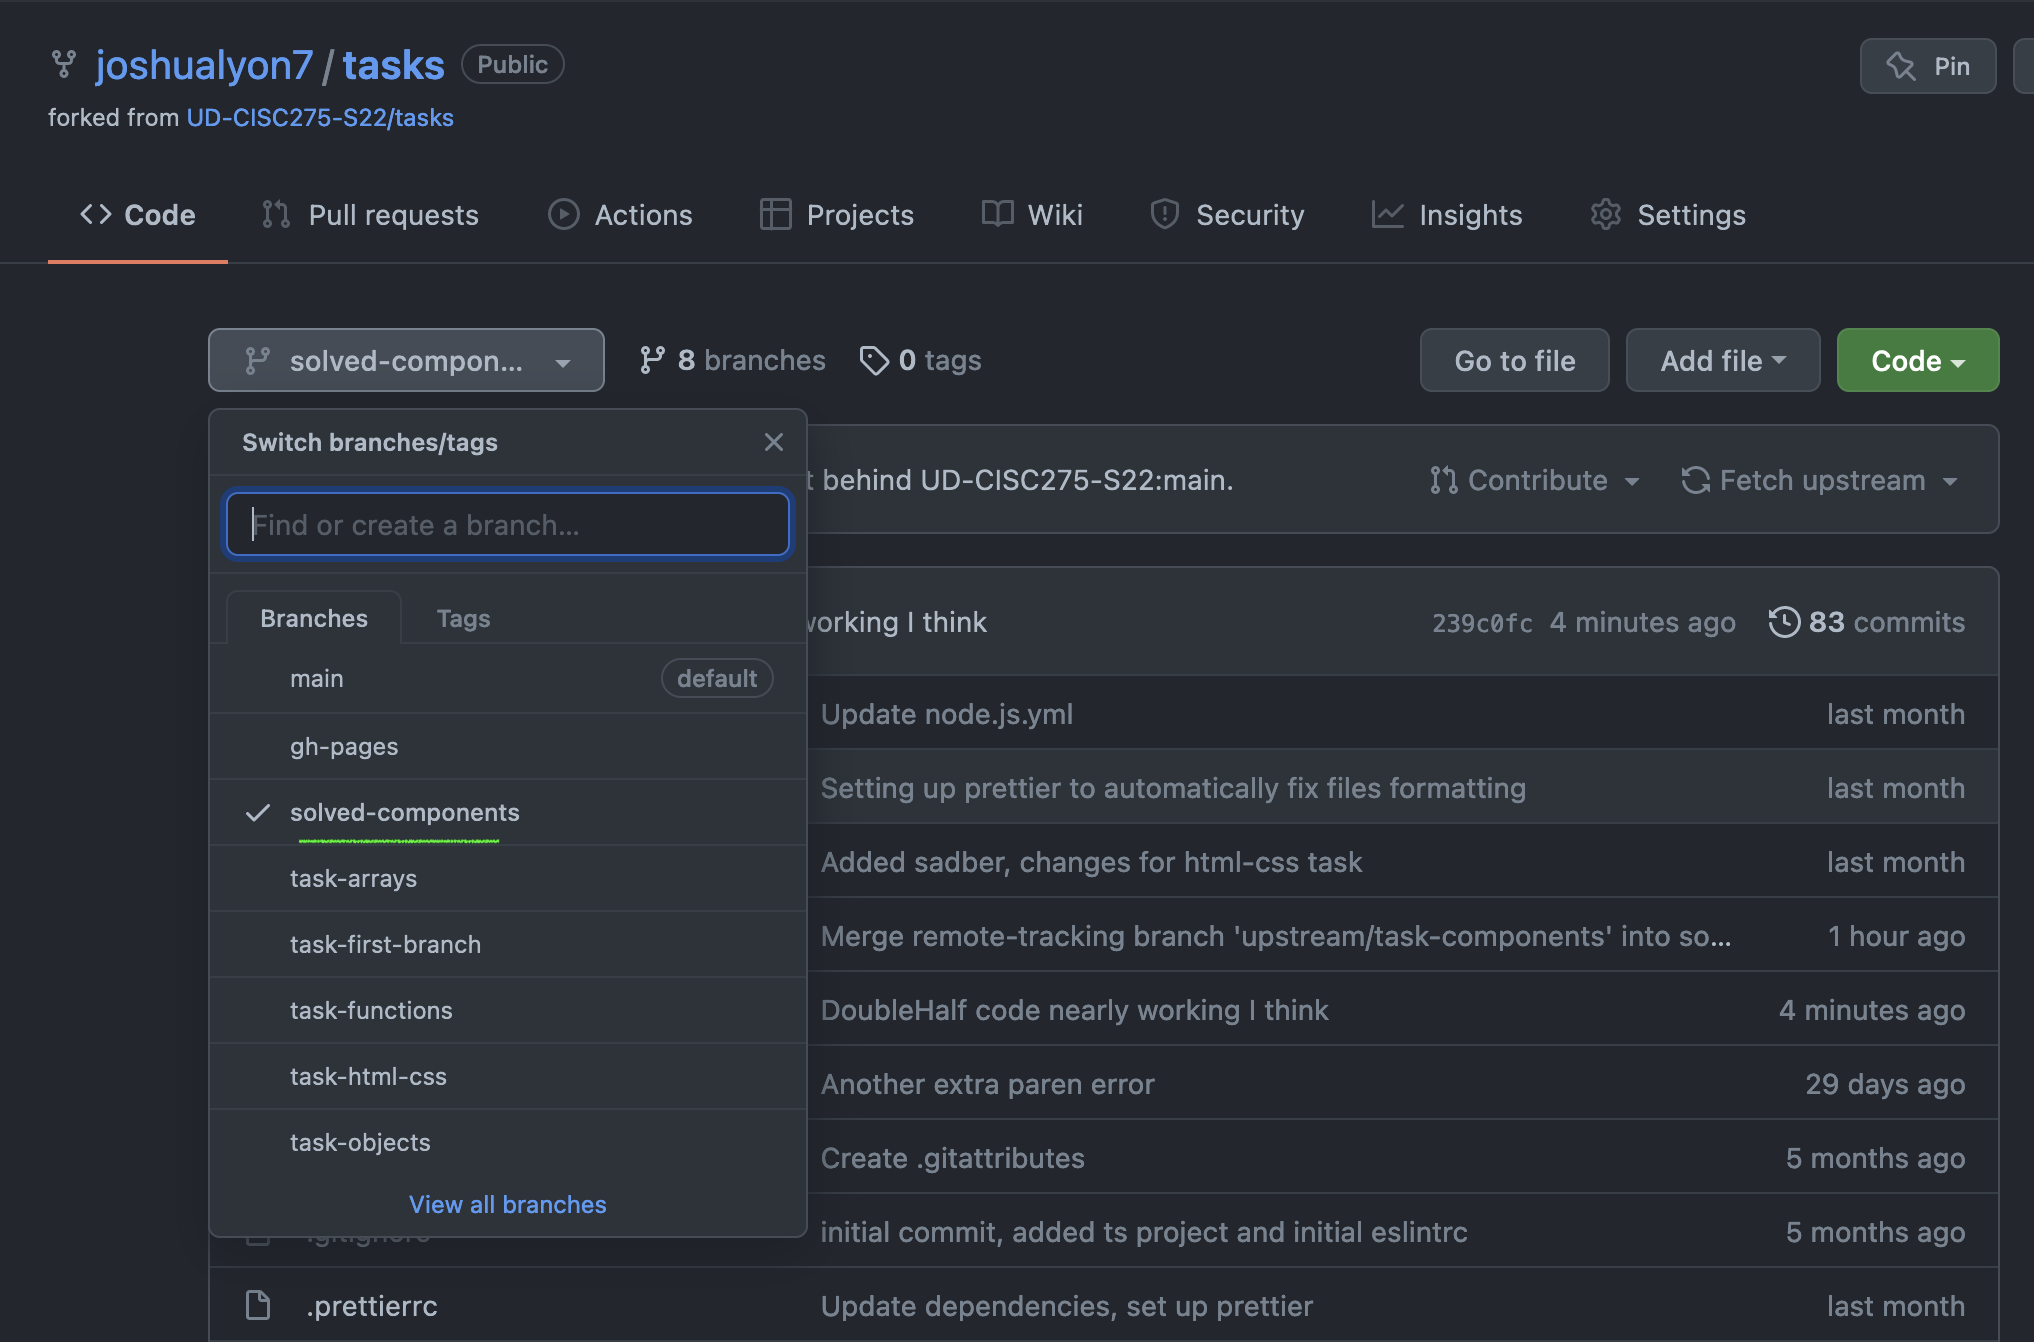Open the Another extra paren error commit
Image resolution: width=2034 pixels, height=1342 pixels.
click(x=988, y=1084)
